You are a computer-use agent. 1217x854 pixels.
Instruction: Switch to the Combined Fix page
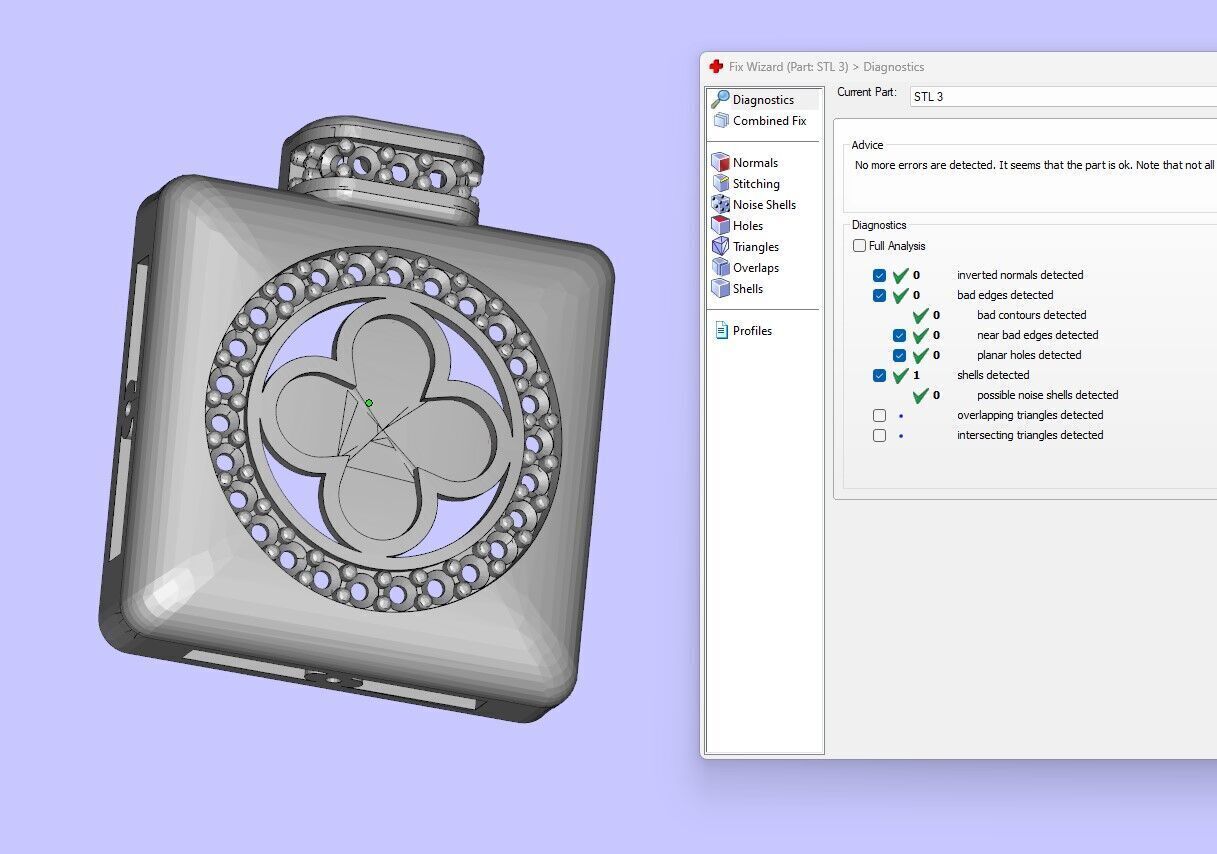point(769,120)
